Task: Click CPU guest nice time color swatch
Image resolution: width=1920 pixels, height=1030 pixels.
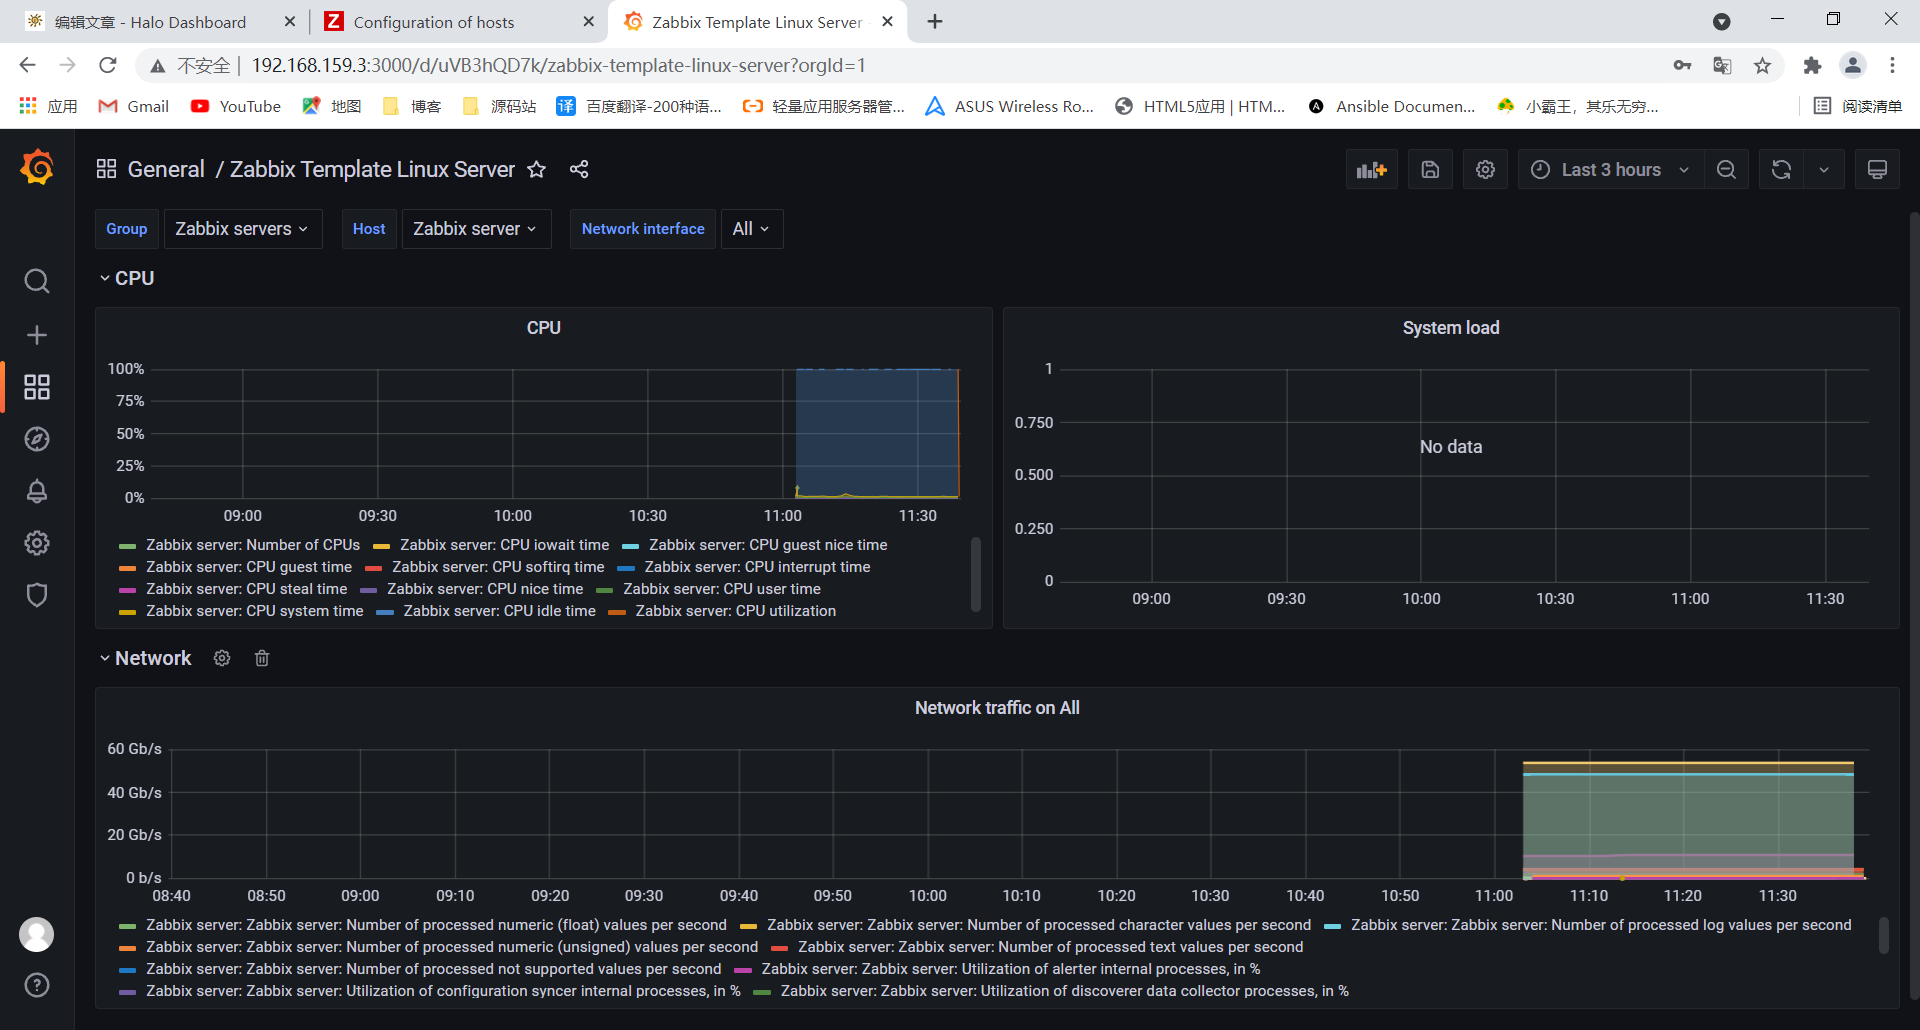Action: 630,546
